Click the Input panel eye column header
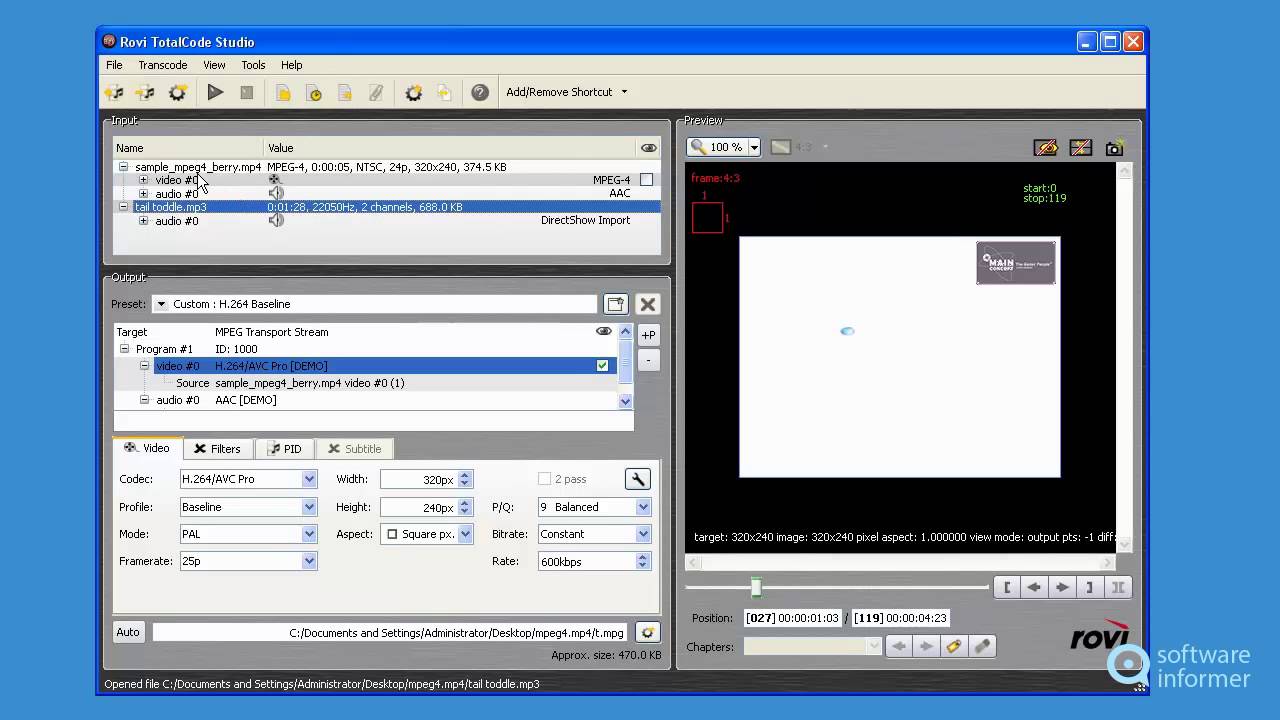Viewport: 1280px width, 720px height. pos(649,148)
